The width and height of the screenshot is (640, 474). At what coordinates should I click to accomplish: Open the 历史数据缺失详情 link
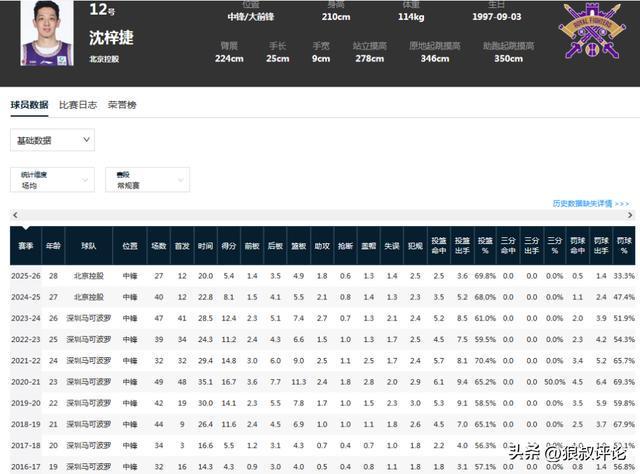tap(590, 203)
